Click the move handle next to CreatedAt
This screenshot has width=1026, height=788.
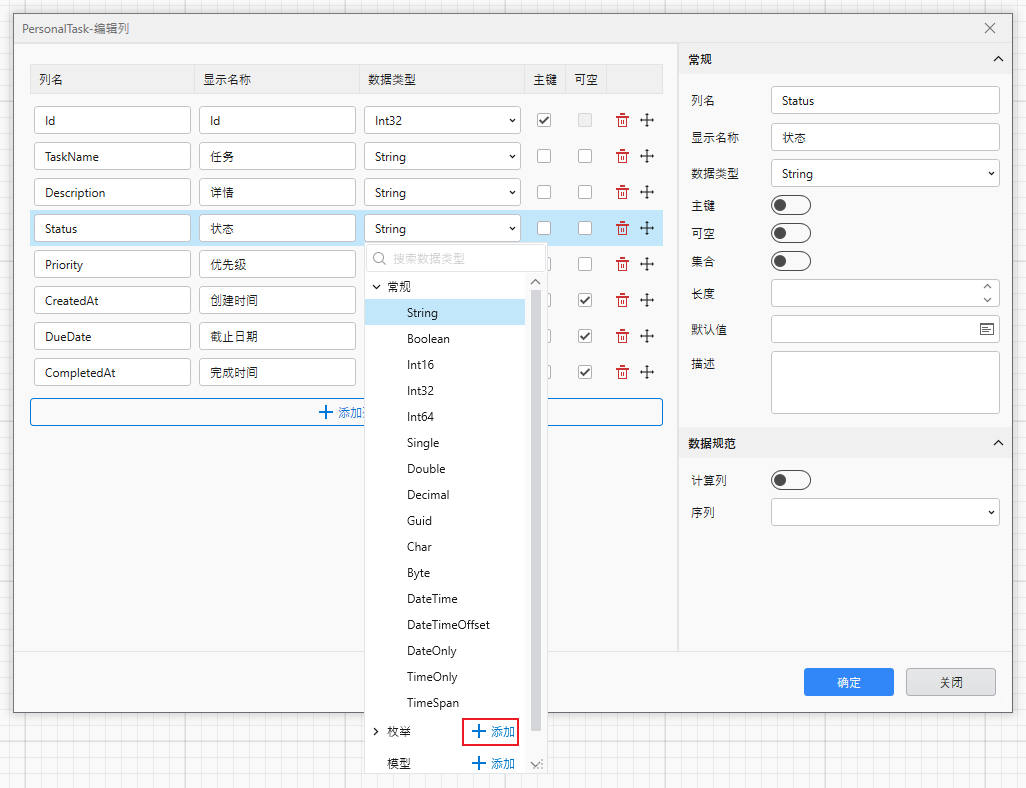647,300
